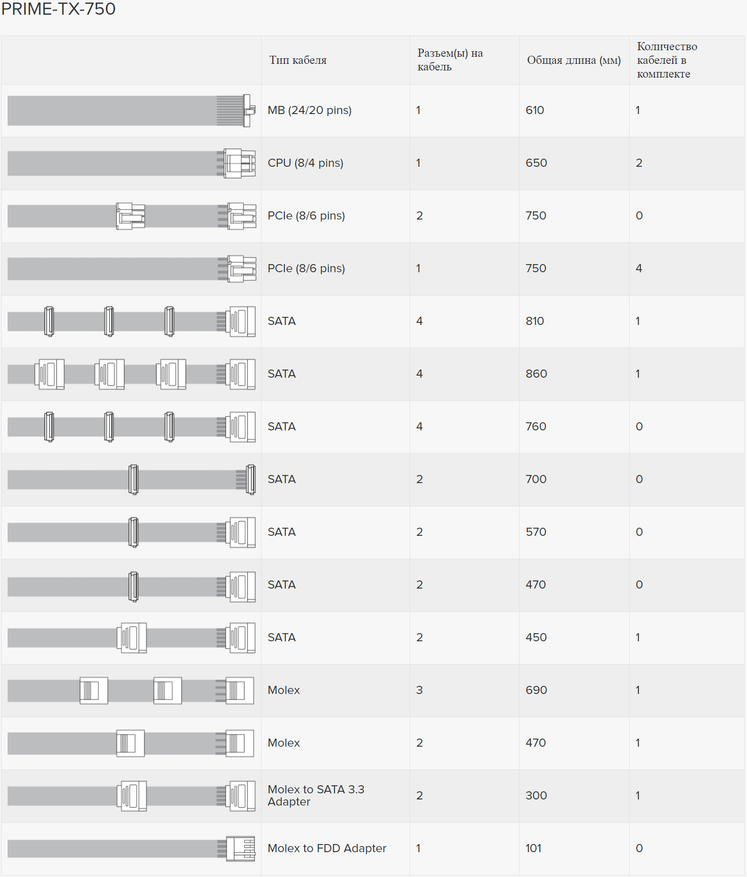Click the SATA 700 mm cable illustration
This screenshot has height=877, width=747.
pyautogui.click(x=131, y=479)
